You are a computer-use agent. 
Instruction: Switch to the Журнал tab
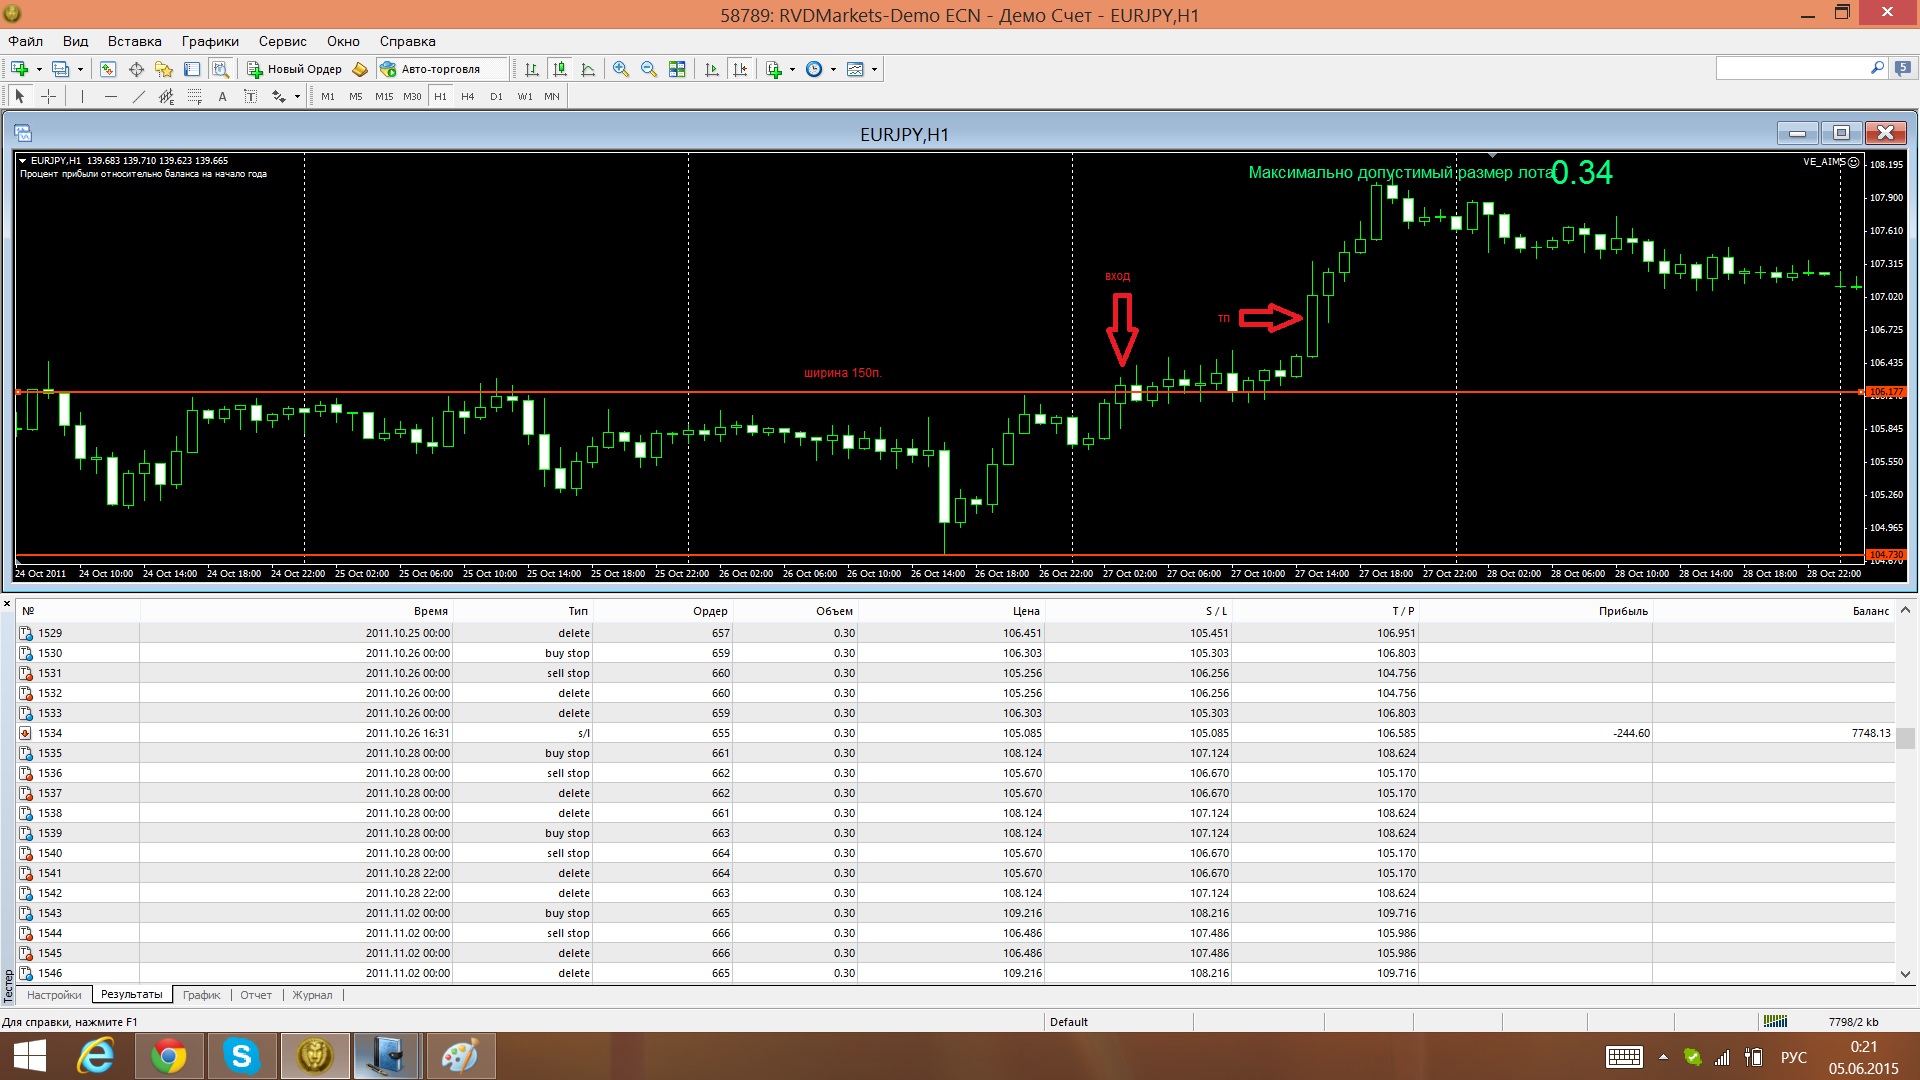coord(312,995)
